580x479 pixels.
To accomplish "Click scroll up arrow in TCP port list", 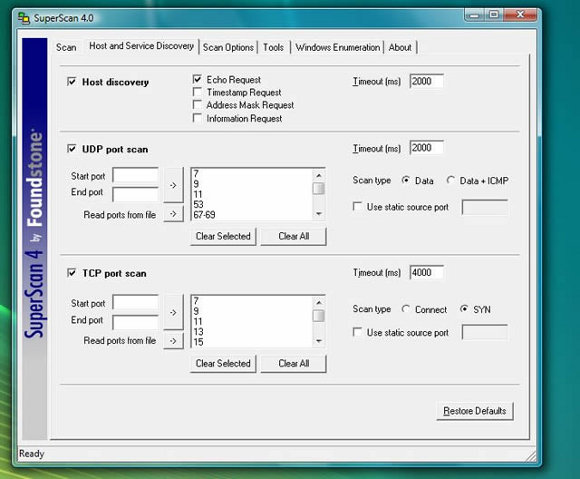I will (318, 303).
